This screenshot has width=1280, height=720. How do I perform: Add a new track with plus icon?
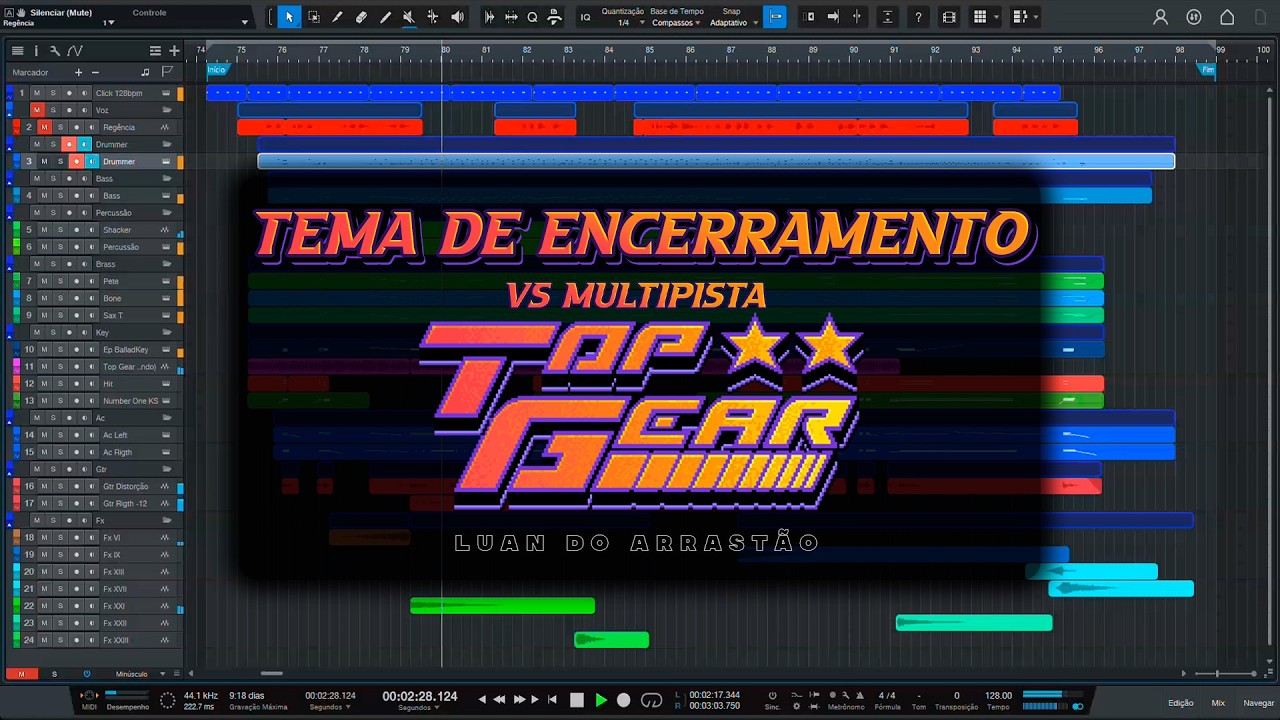[x=174, y=51]
